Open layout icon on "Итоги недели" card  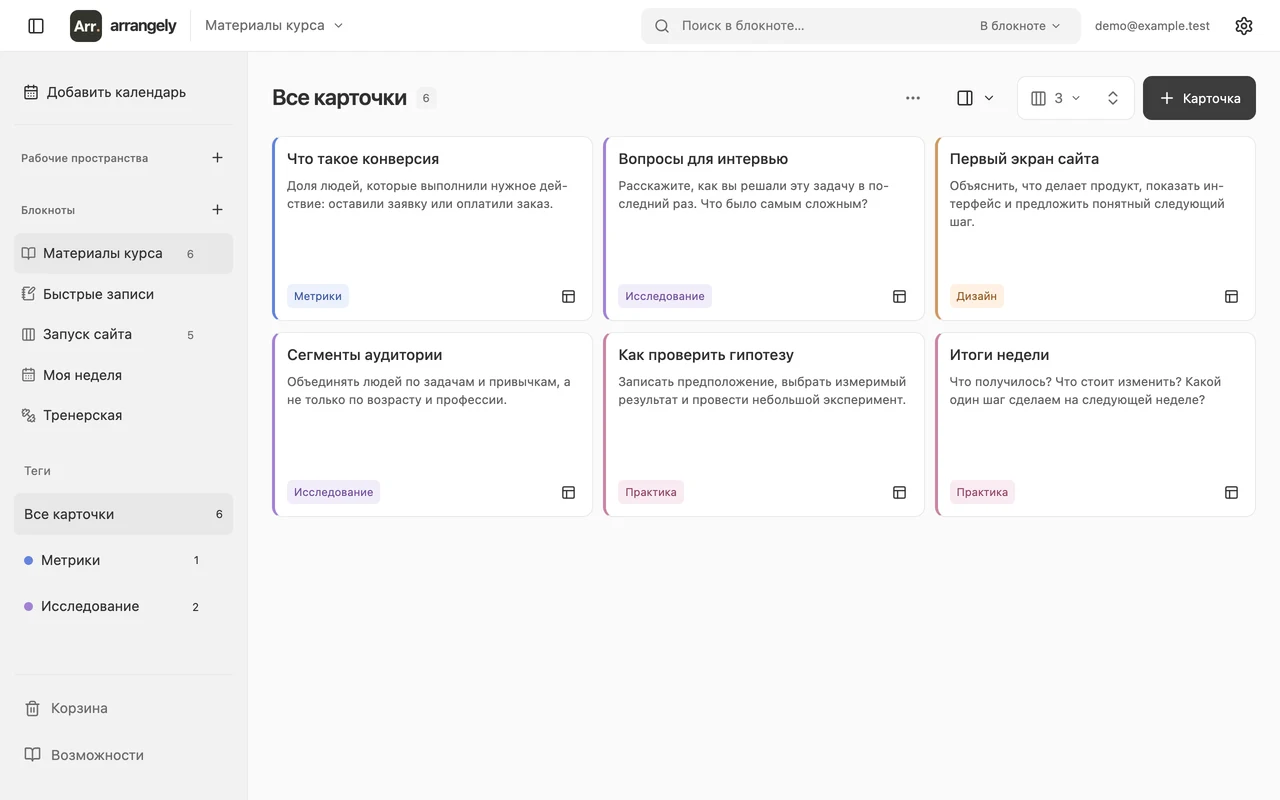(1231, 492)
